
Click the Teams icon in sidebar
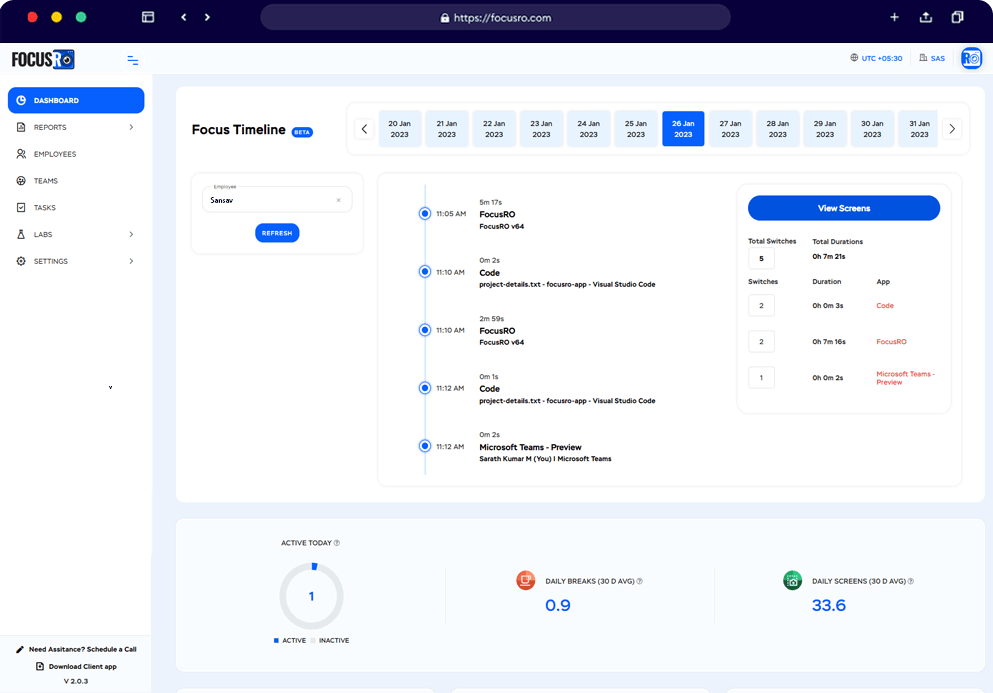21,181
